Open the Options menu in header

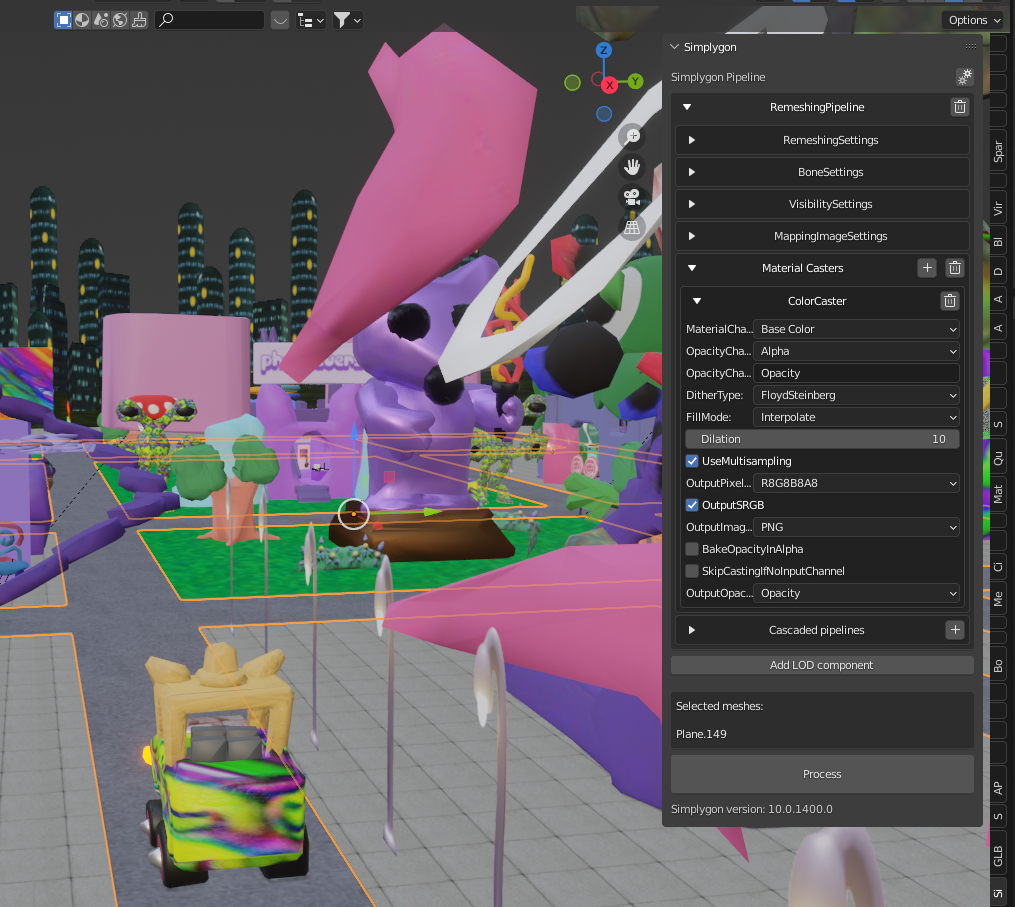click(x=973, y=20)
